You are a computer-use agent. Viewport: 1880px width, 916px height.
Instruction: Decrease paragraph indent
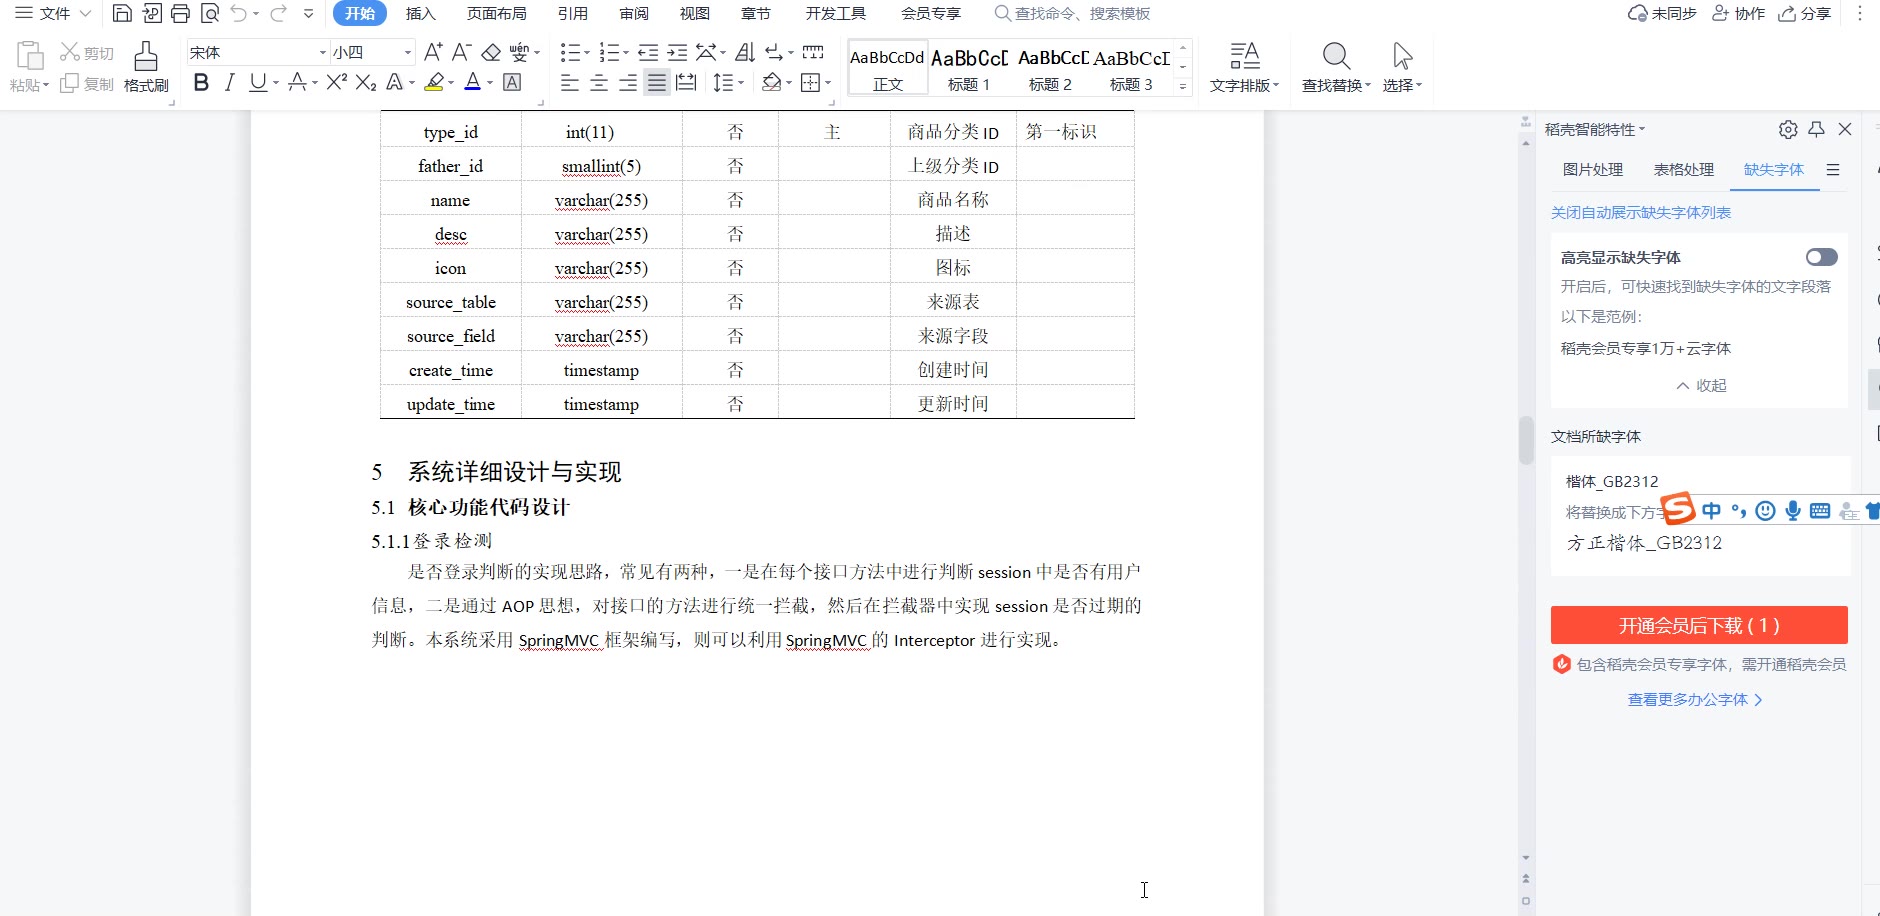tap(648, 52)
